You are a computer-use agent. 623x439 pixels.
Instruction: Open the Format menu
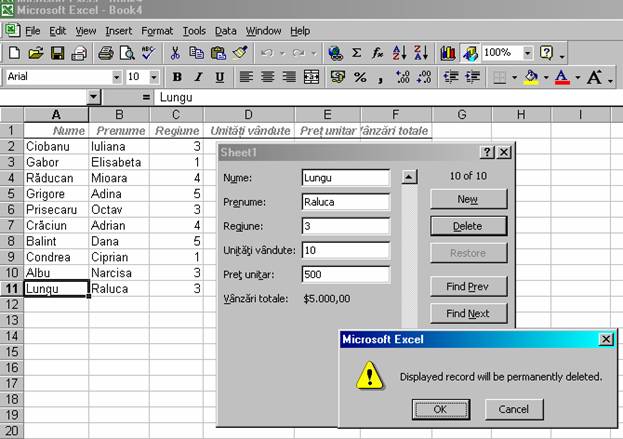[x=156, y=31]
